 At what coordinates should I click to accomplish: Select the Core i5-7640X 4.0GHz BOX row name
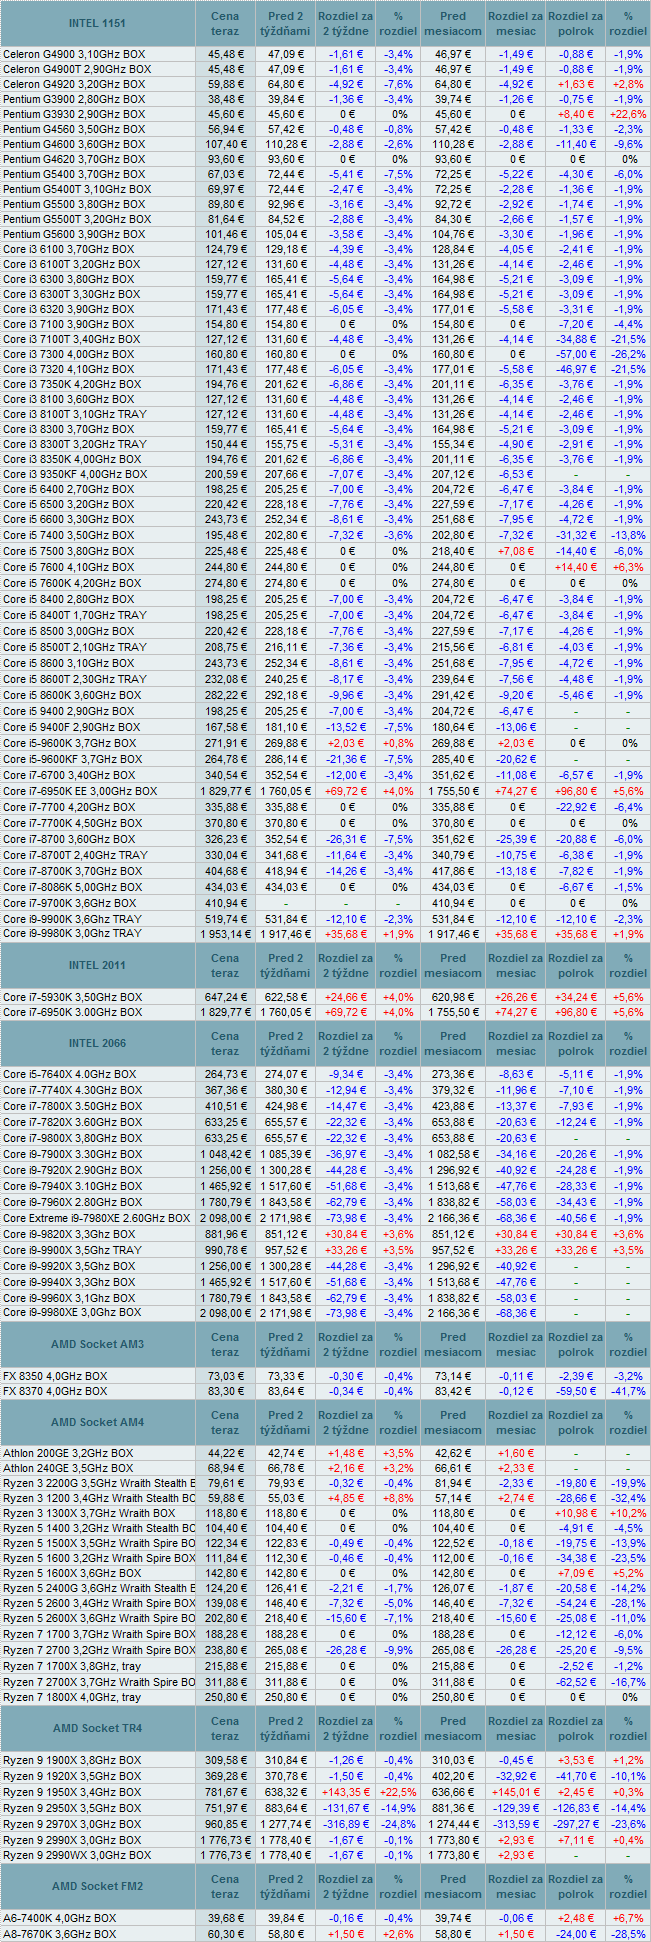[x=70, y=1075]
